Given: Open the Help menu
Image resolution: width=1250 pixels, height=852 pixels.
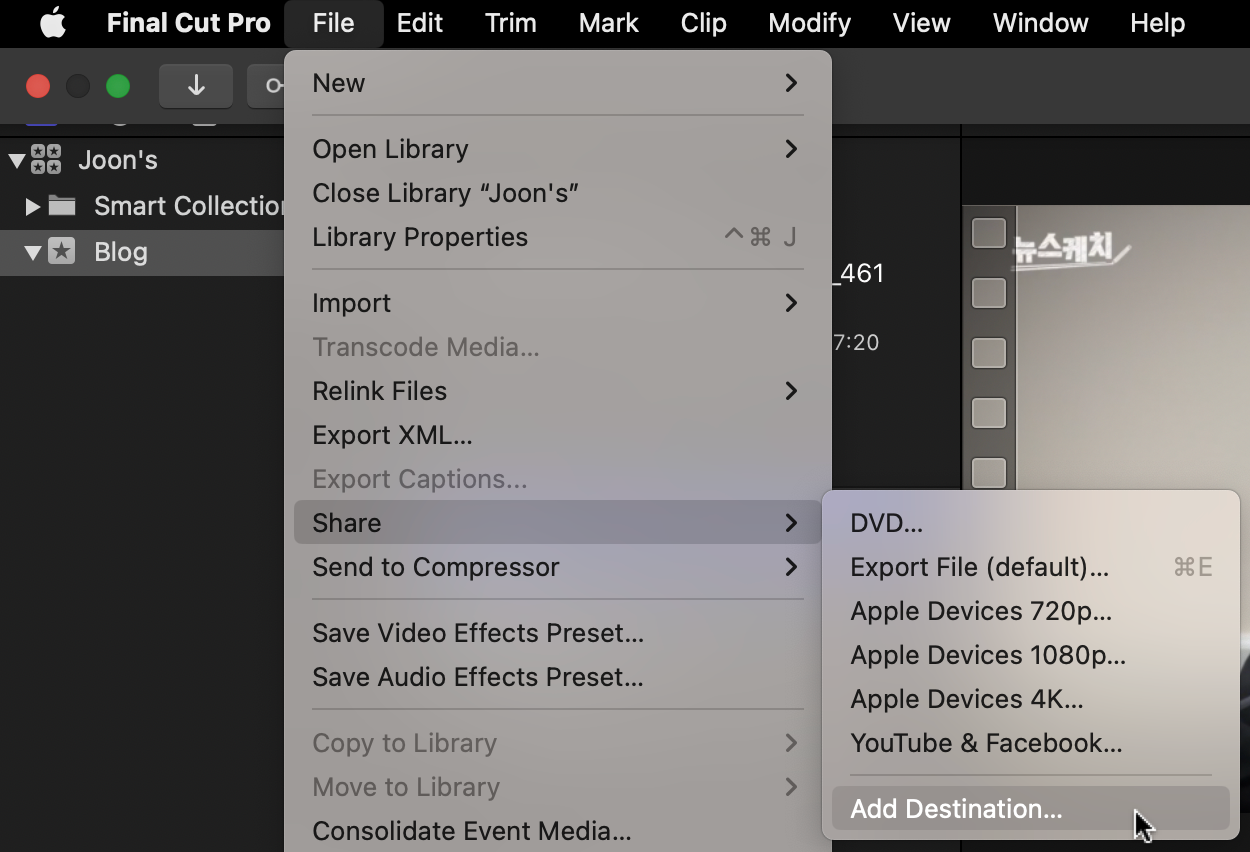Looking at the screenshot, I should coord(1158,23).
